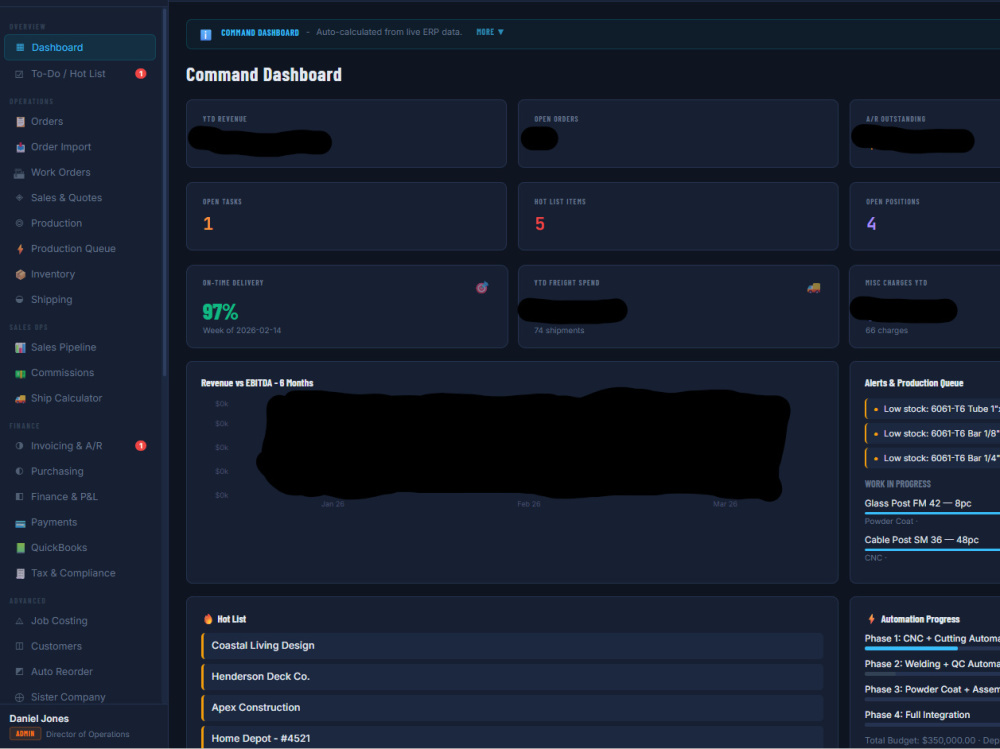The width and height of the screenshot is (1000, 749).
Task: Click the Job Costing triangle icon
Action: (19, 621)
